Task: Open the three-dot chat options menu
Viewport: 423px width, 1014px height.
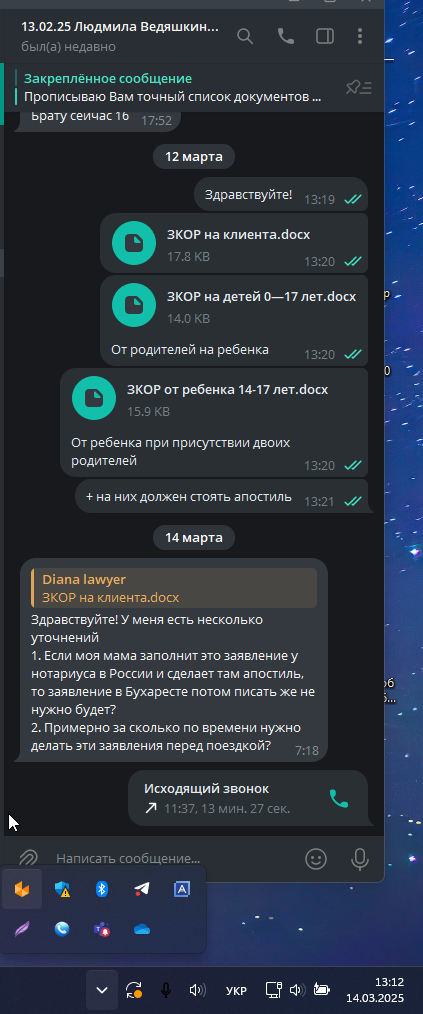Action: coord(360,36)
